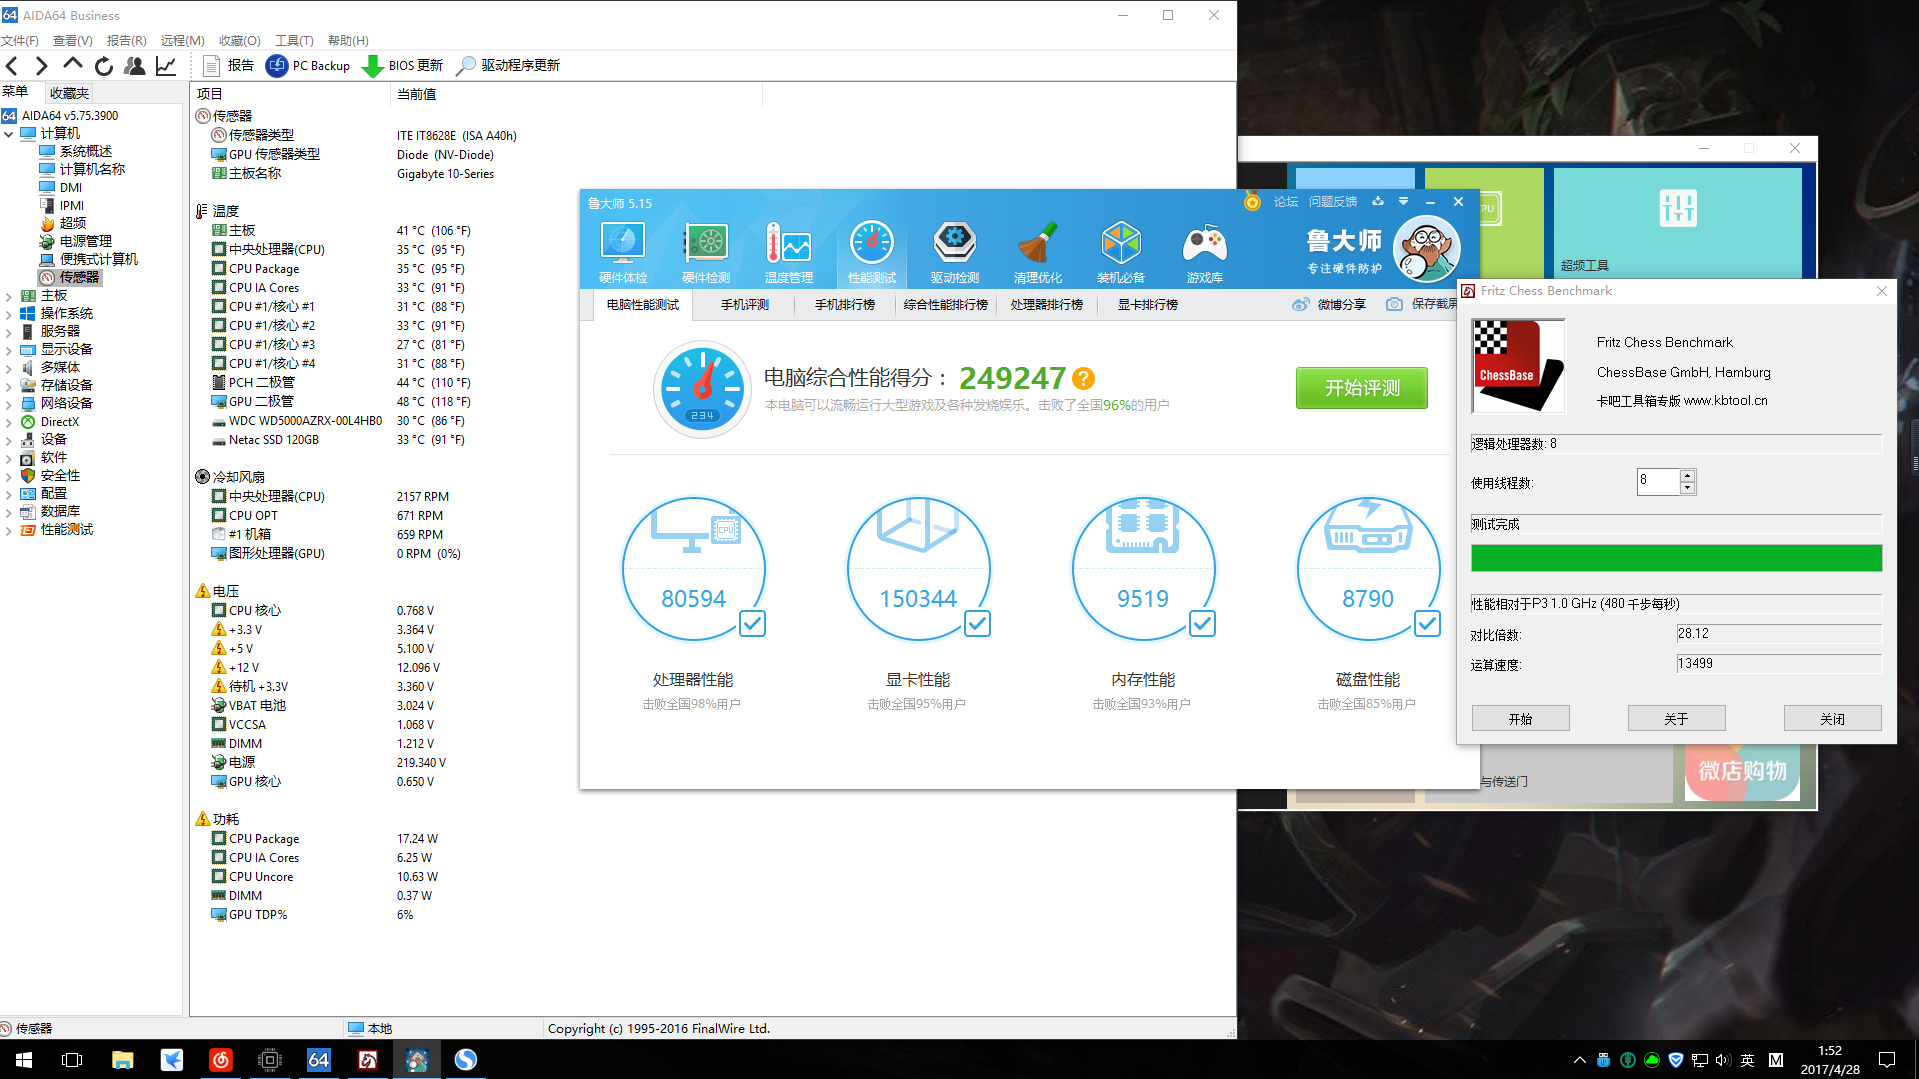
Task: Expand the 显示设备 tree node
Action: [x=9, y=350]
